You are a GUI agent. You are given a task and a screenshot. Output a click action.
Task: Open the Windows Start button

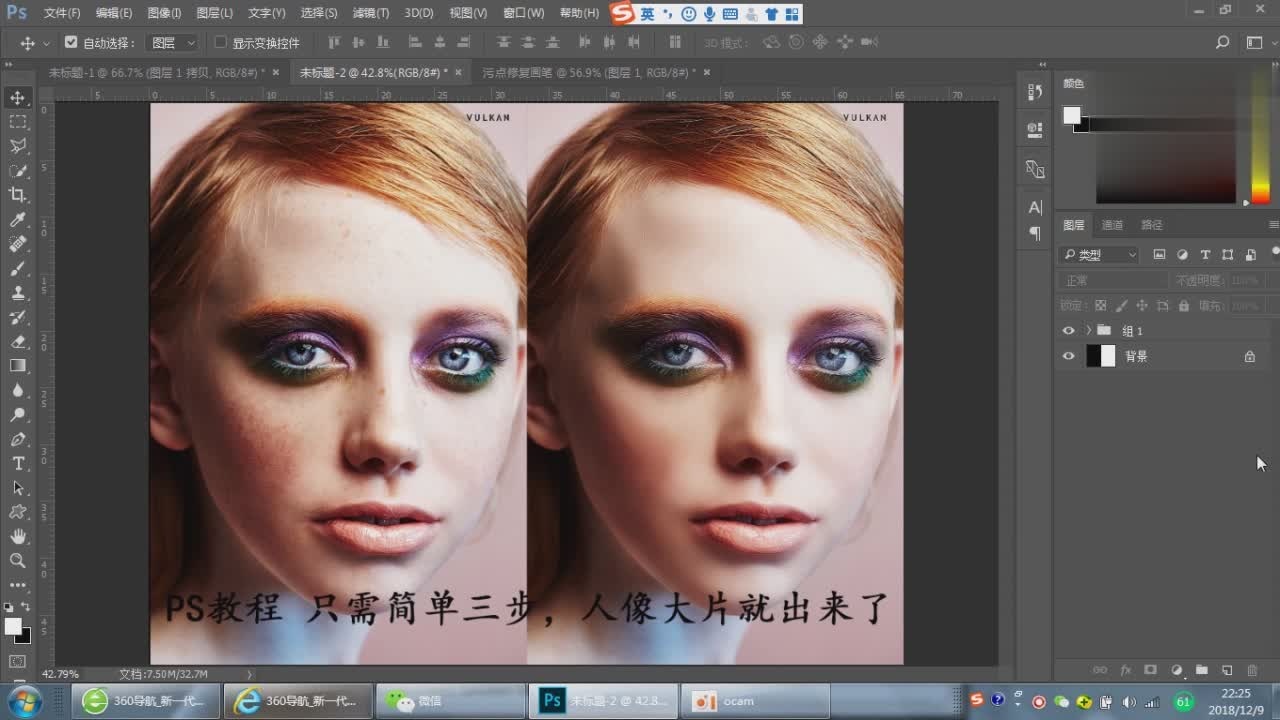pyautogui.click(x=24, y=700)
